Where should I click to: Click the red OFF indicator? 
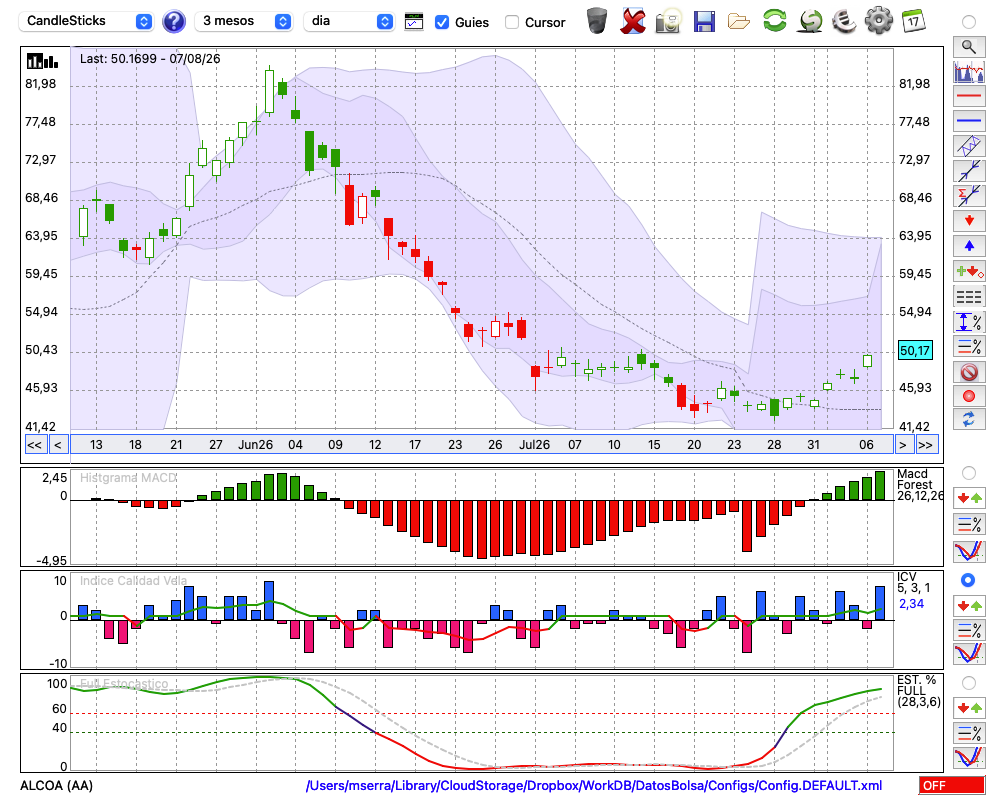952,785
